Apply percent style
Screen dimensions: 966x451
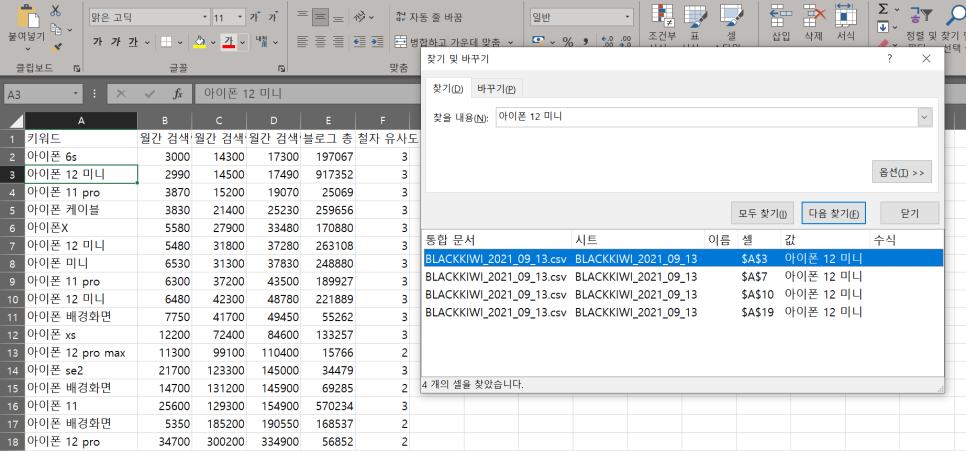coord(567,42)
